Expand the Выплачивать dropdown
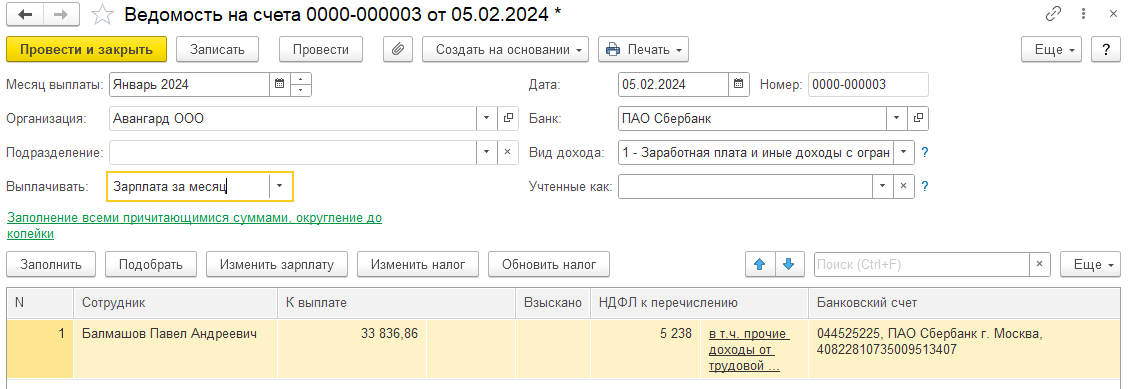This screenshot has width=1128, height=389. 280,186
